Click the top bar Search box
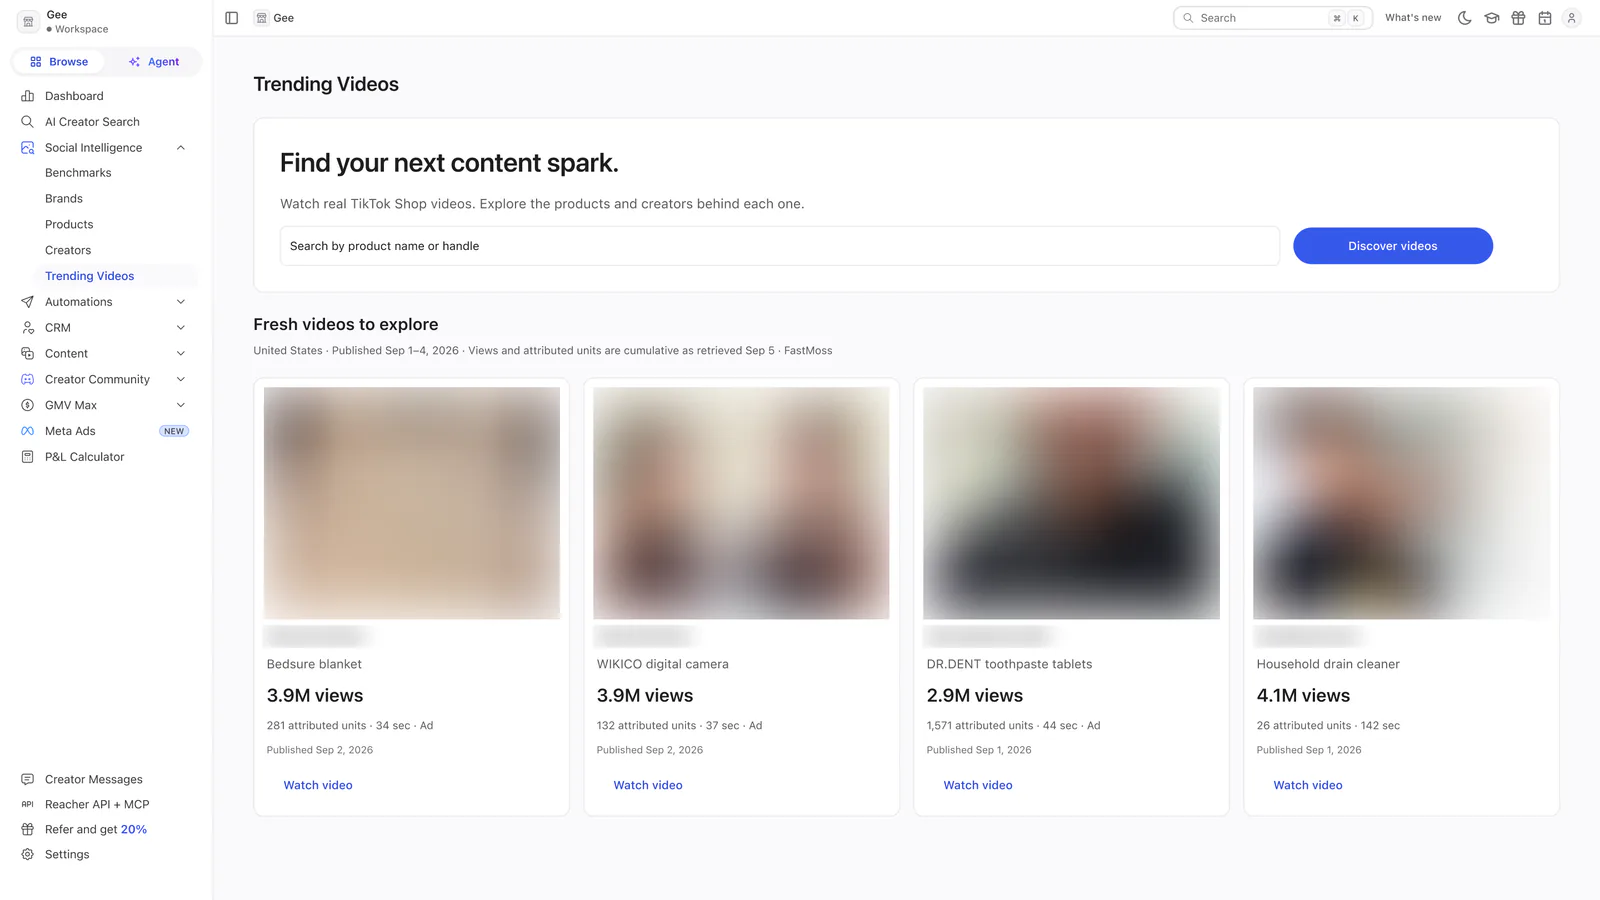The image size is (1600, 900). click(1272, 18)
